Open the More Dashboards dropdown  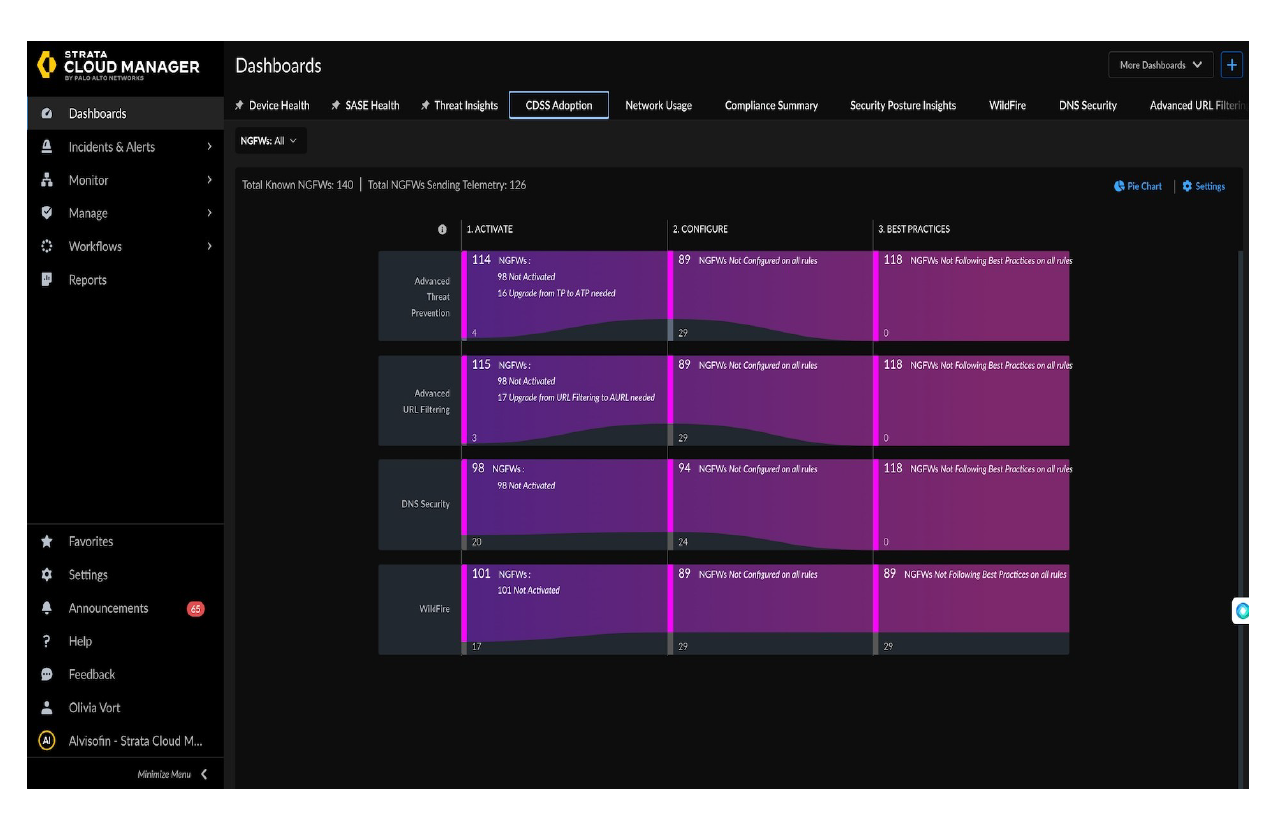tap(1160, 65)
